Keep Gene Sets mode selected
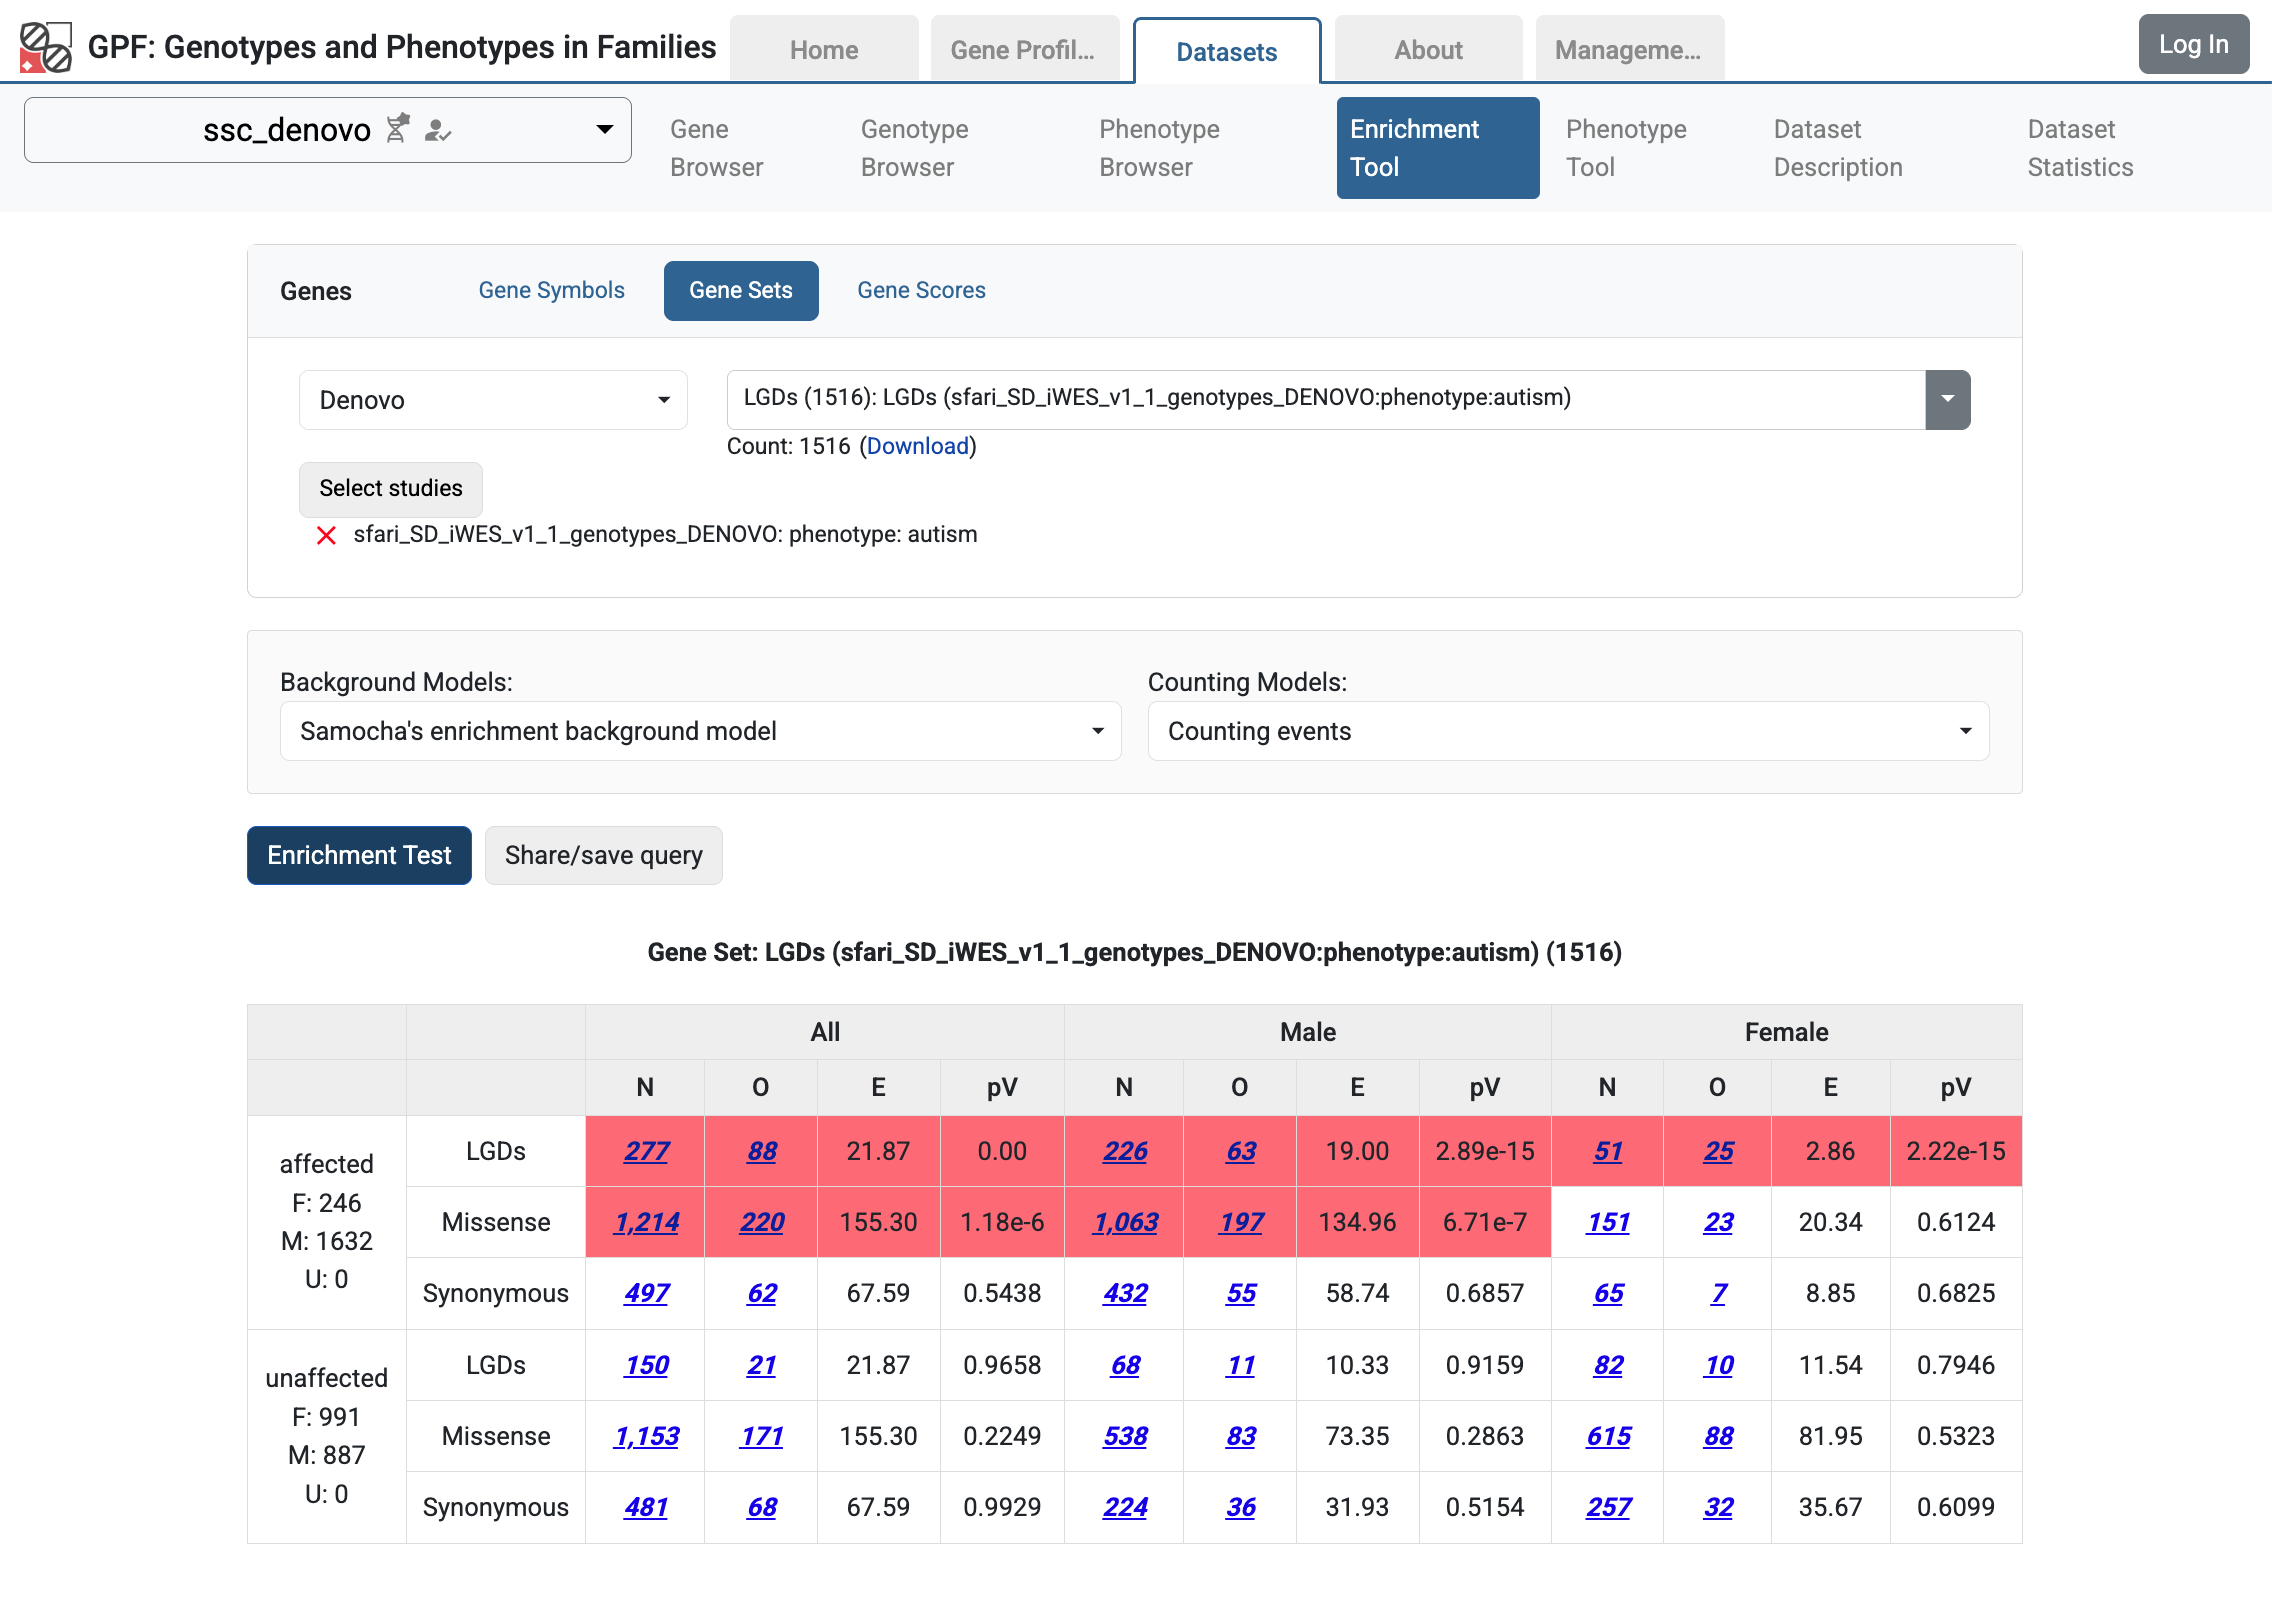This screenshot has width=2272, height=1600. tap(740, 290)
